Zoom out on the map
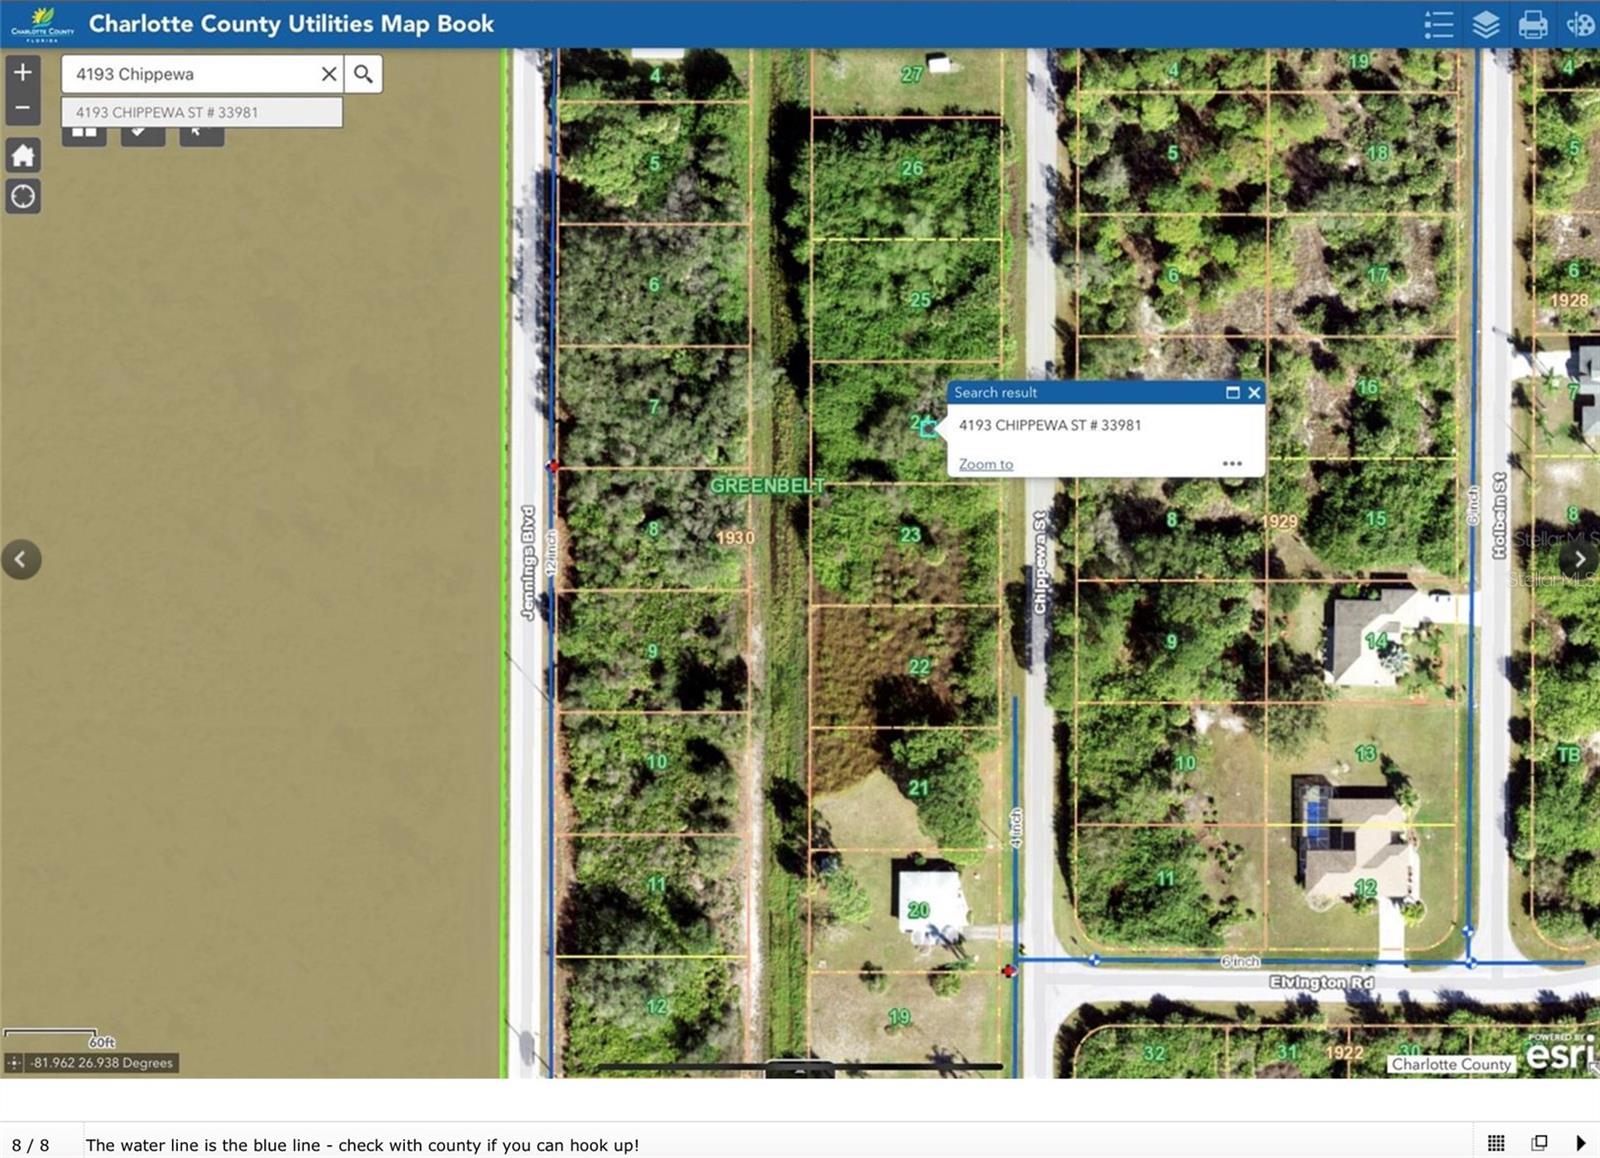The image size is (1600, 1158). point(22,106)
